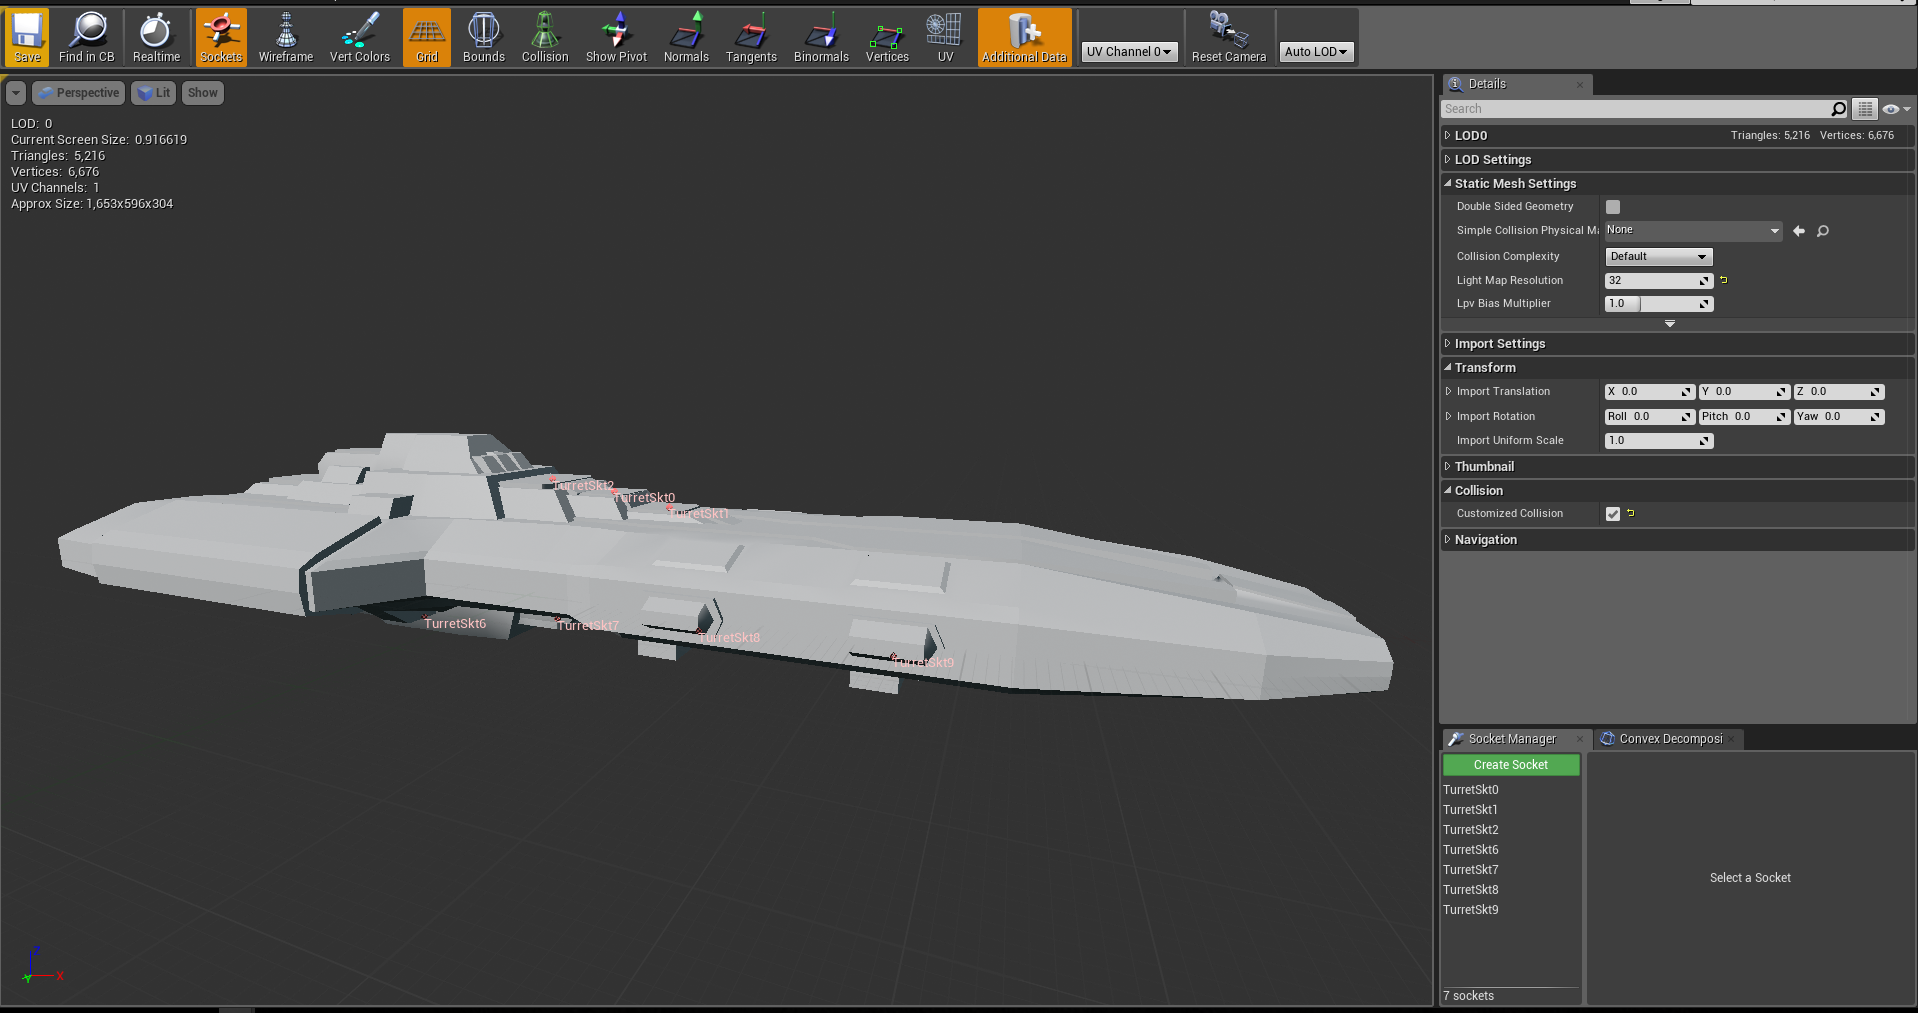Open the Lit view mode menu
Viewport: 1918px width, 1013px height.
(153, 93)
